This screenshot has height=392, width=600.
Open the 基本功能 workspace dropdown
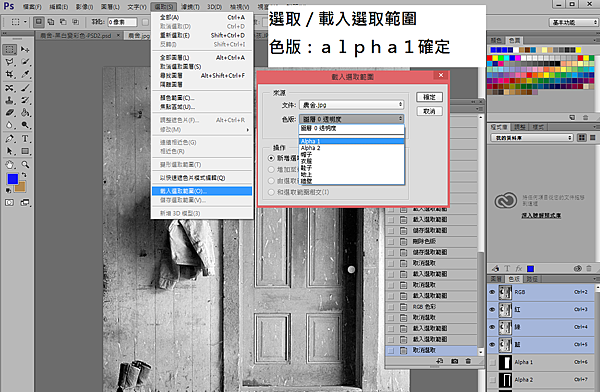click(x=573, y=23)
